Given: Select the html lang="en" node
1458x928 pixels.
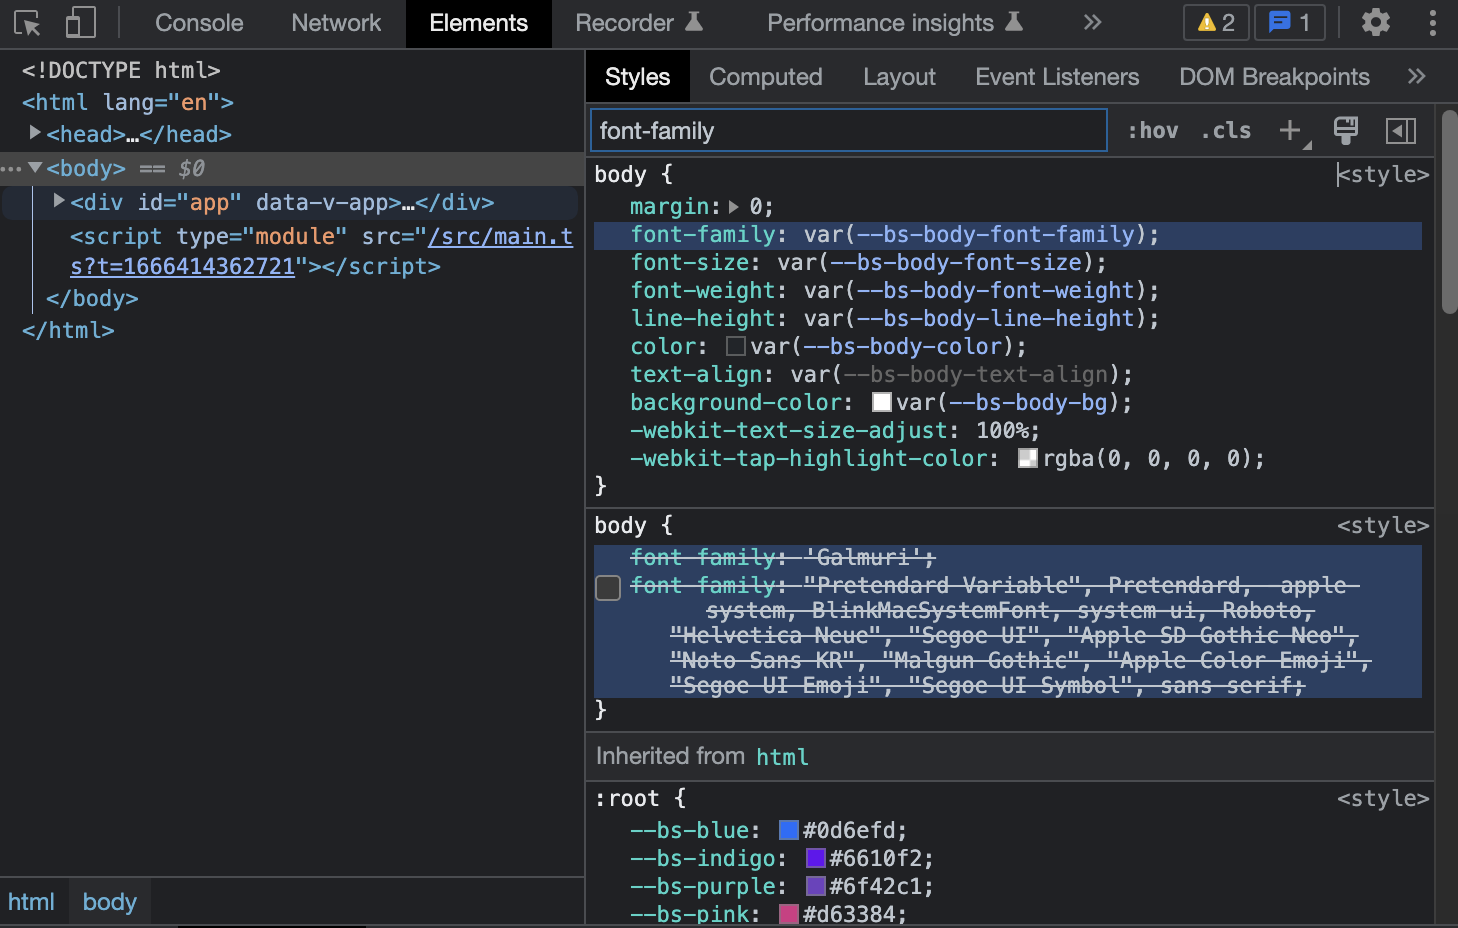Looking at the screenshot, I should tap(128, 102).
